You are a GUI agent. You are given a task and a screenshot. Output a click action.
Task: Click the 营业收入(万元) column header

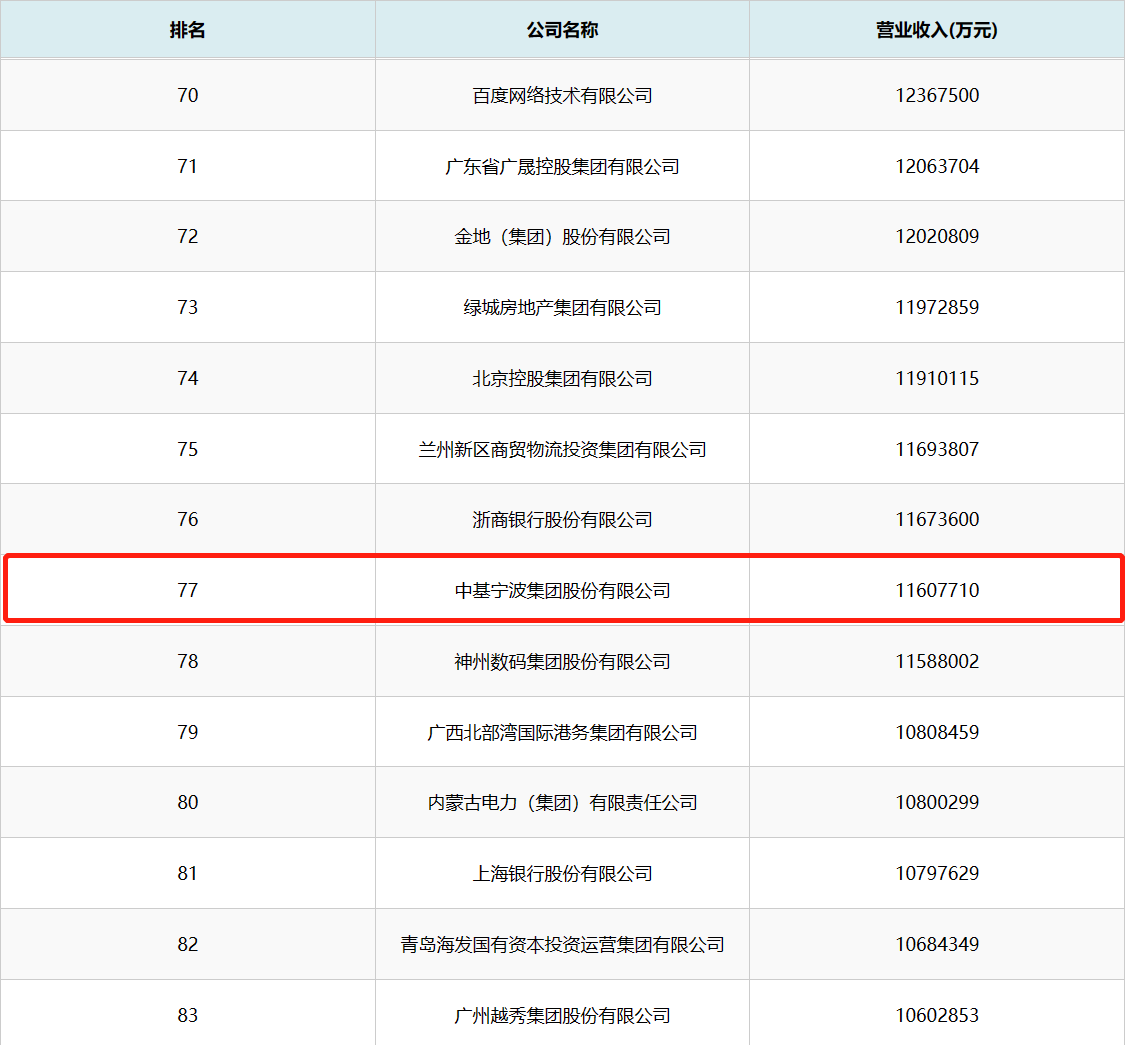coord(937,30)
